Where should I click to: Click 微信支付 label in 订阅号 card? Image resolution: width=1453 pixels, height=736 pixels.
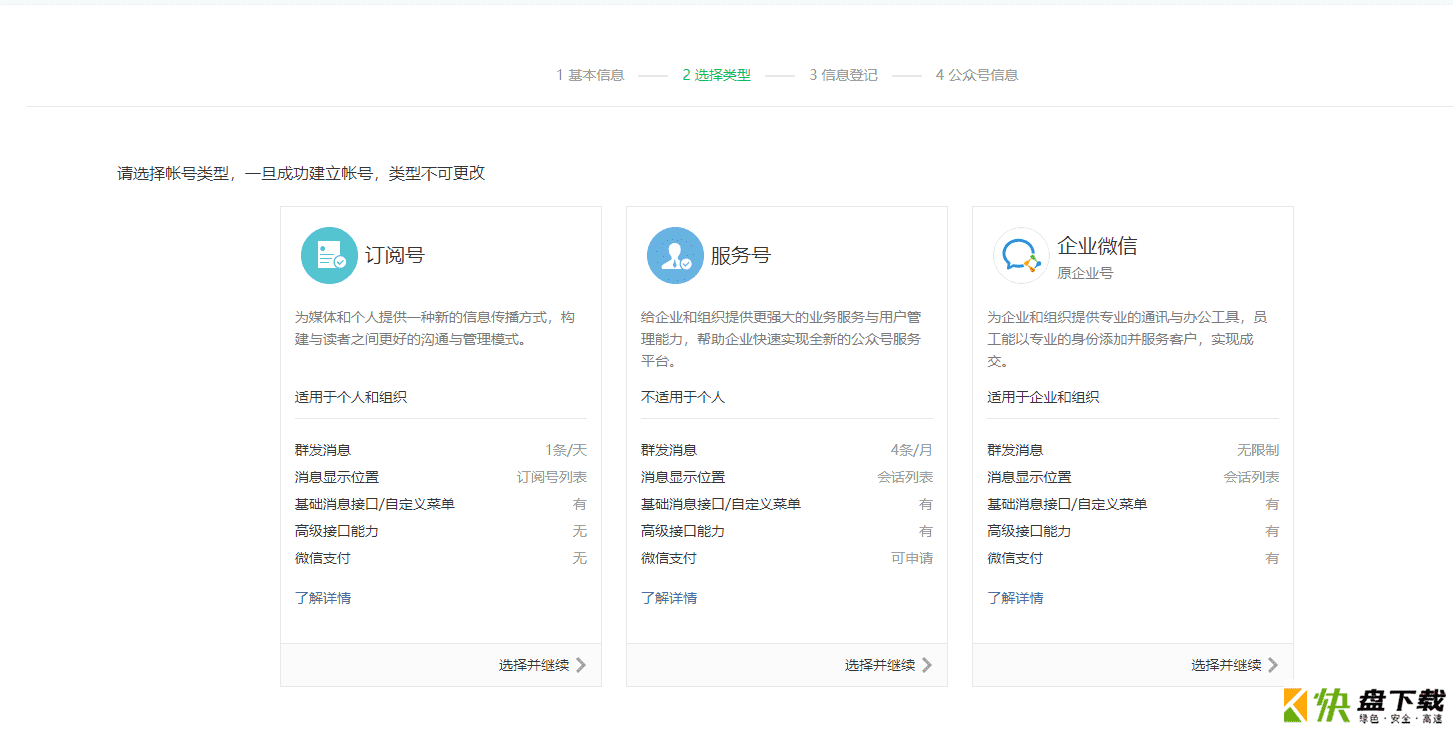pyautogui.click(x=323, y=558)
